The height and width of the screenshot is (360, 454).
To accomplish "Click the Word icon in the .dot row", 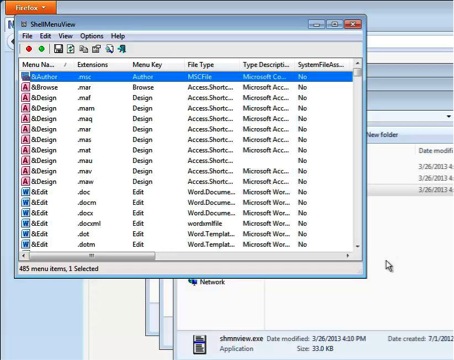I will pos(25,234).
